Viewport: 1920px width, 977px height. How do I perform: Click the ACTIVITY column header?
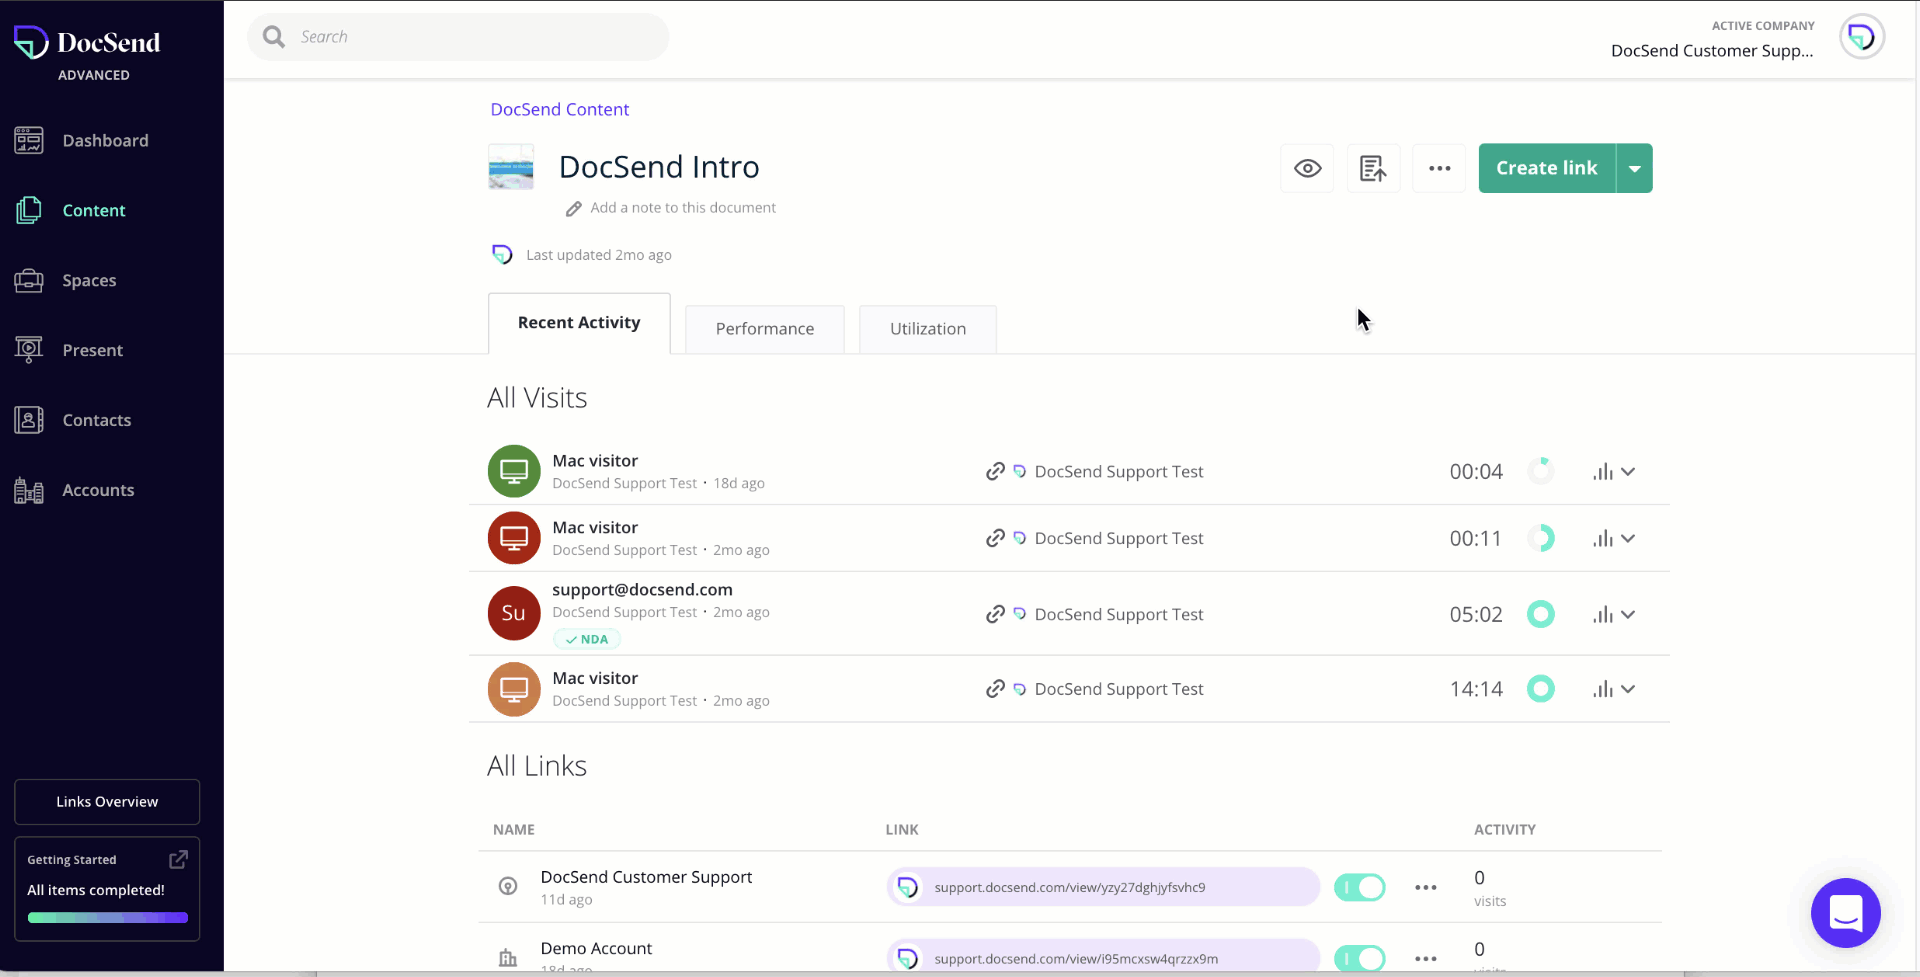[1505, 829]
